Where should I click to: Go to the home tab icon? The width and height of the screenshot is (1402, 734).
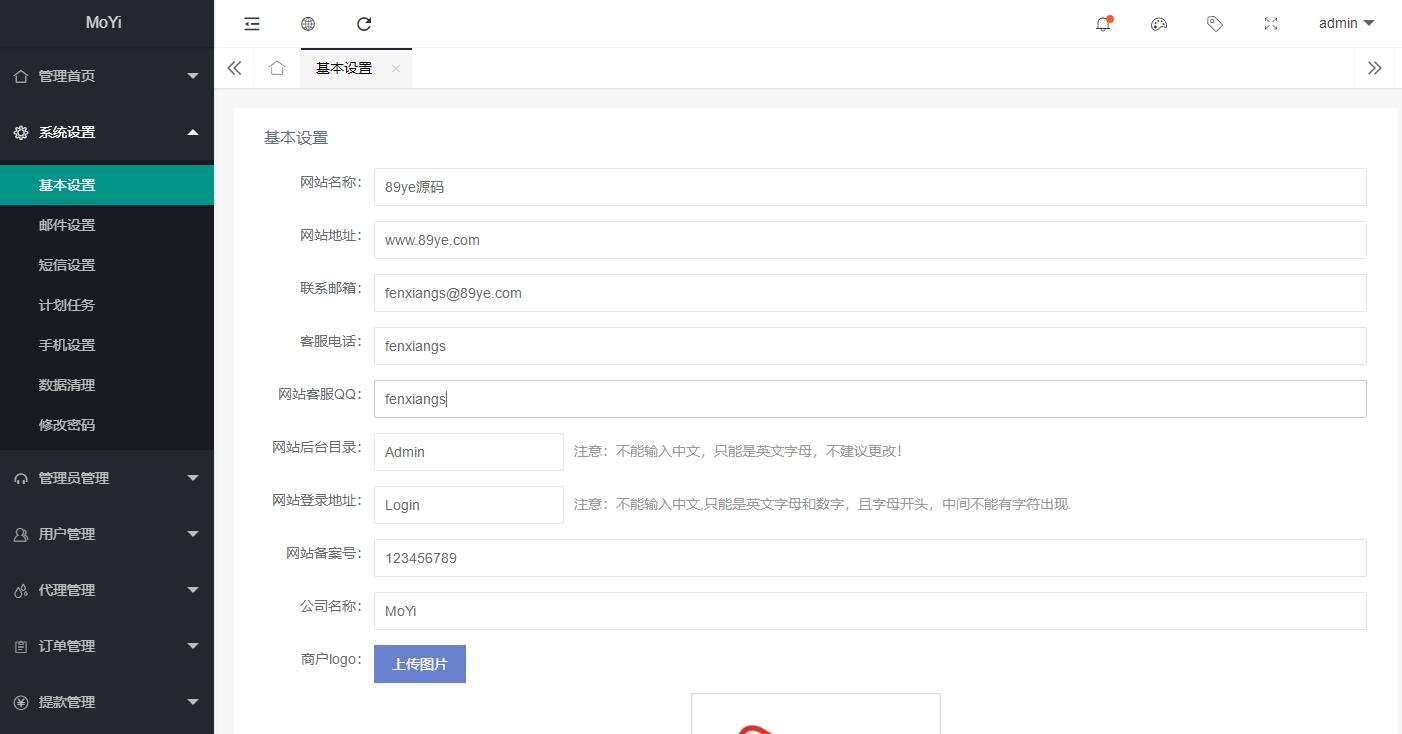[277, 68]
